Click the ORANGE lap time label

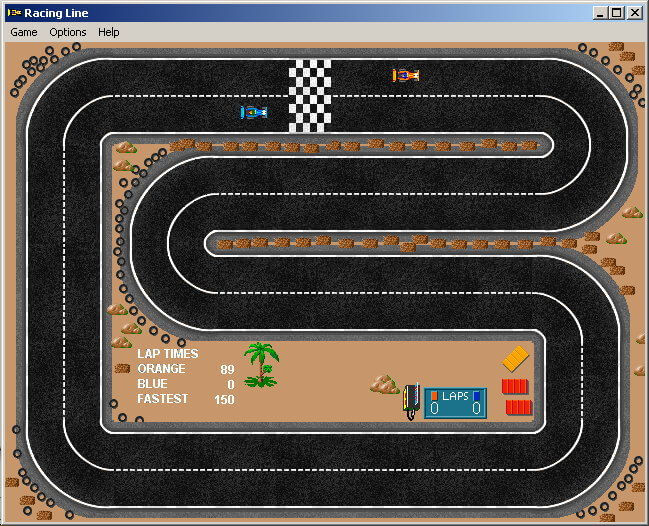[x=161, y=369]
